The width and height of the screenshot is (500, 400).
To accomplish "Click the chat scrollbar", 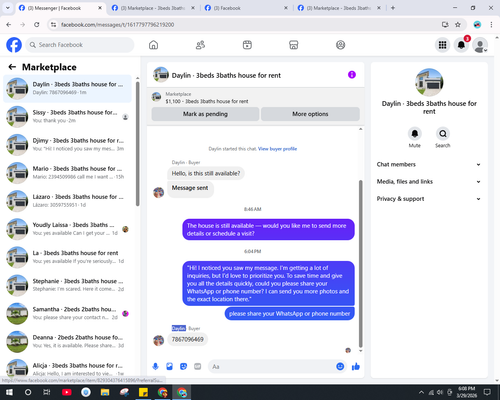I will tap(360, 263).
